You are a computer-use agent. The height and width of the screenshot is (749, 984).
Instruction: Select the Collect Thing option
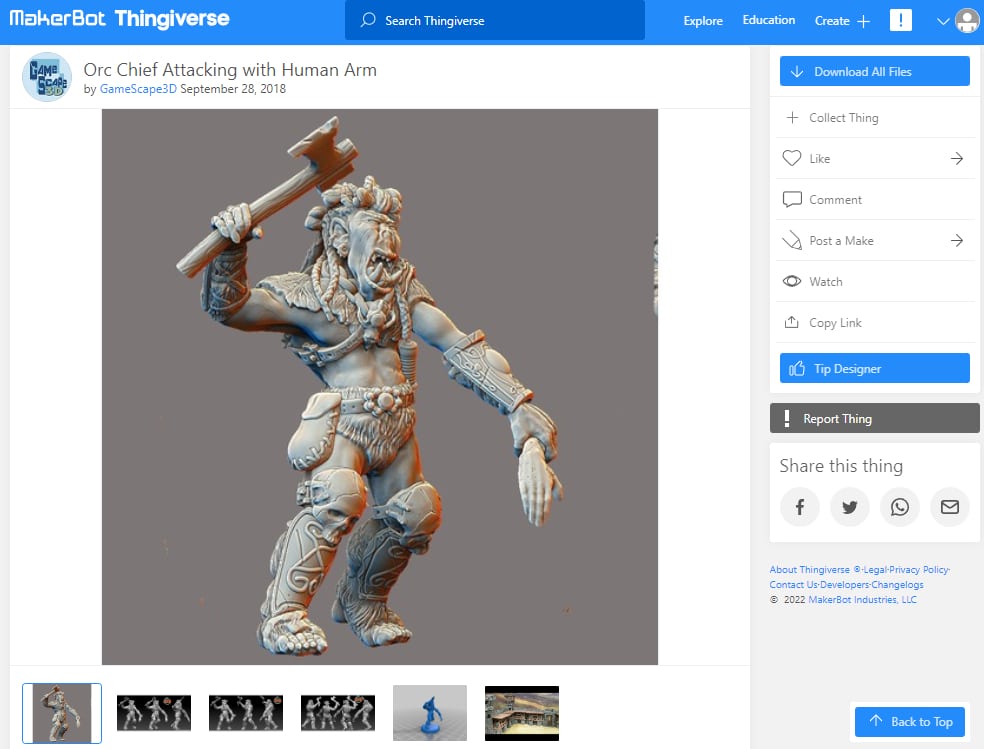(x=874, y=117)
